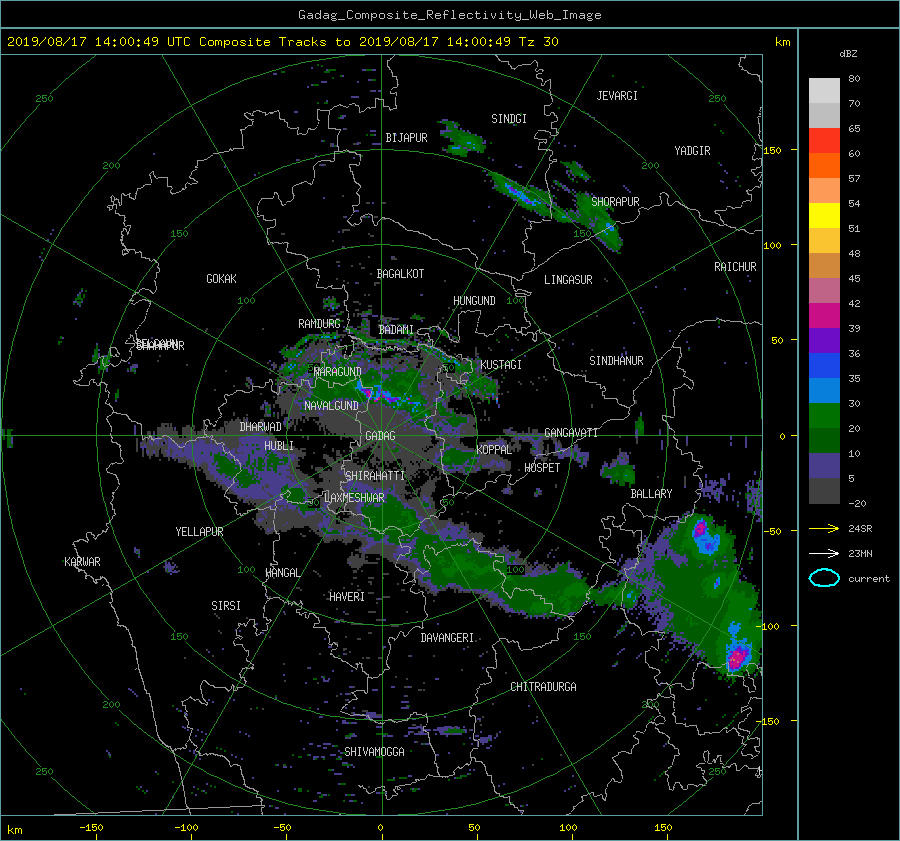Screen dimensions: 900x841
Task: Click the intense storm cell southeast of Ballary
Action: (x=738, y=656)
